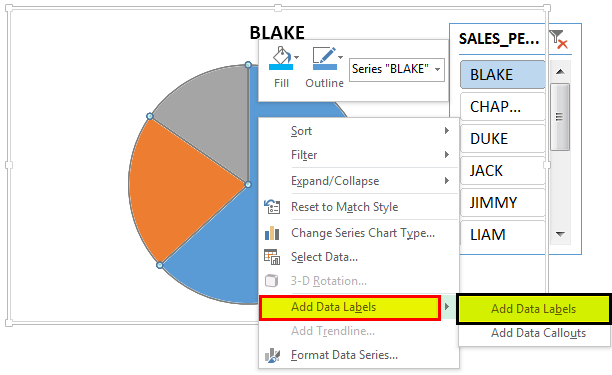Image resolution: width=612 pixels, height=375 pixels.
Task: Click the slicer scroll down arrow
Action: (x=560, y=234)
